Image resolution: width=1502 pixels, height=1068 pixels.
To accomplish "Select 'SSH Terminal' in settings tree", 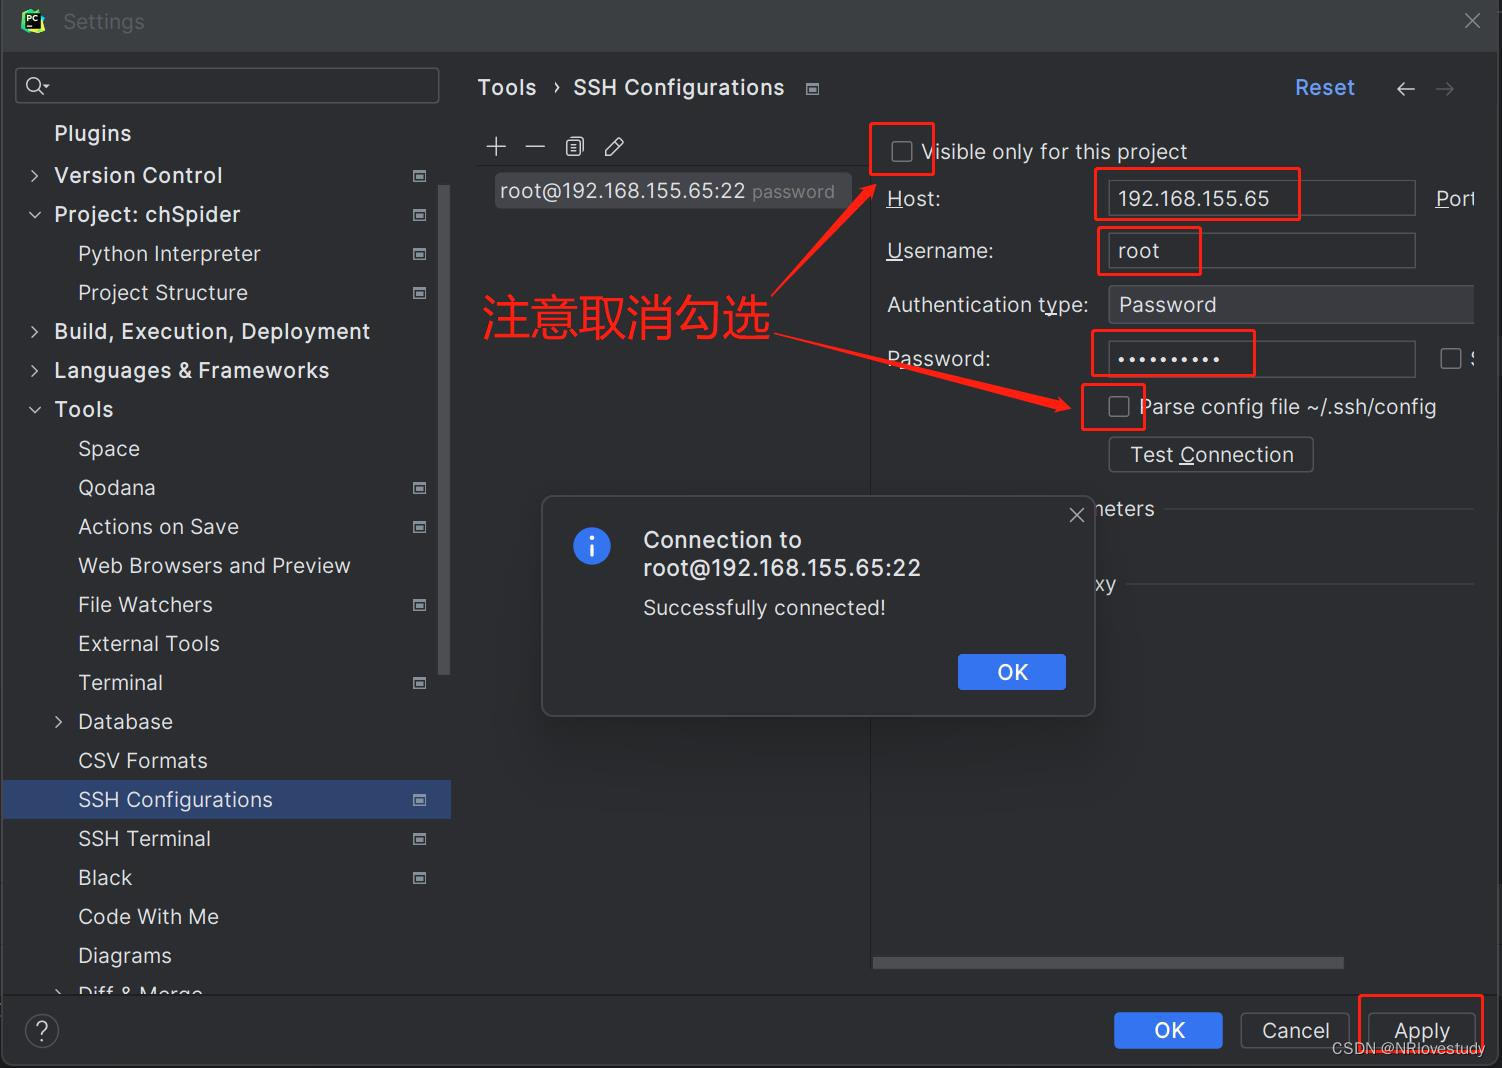I will [x=144, y=838].
